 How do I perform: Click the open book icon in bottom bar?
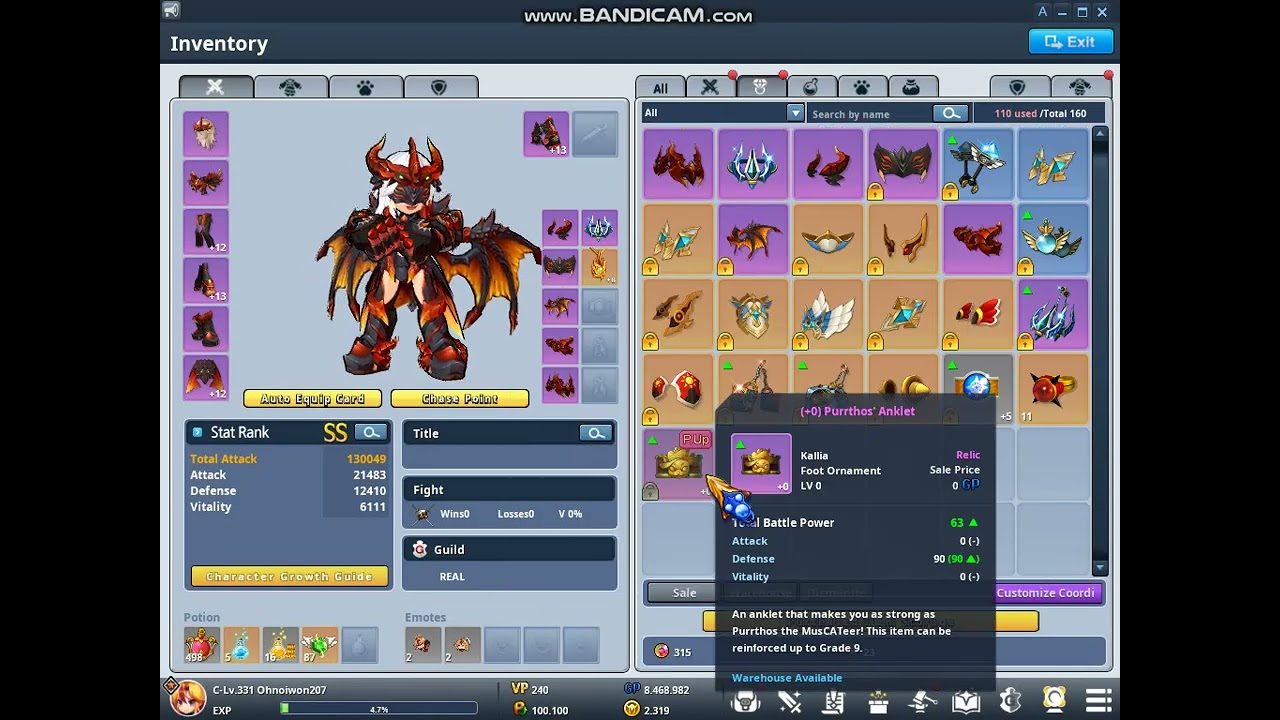pyautogui.click(x=965, y=701)
